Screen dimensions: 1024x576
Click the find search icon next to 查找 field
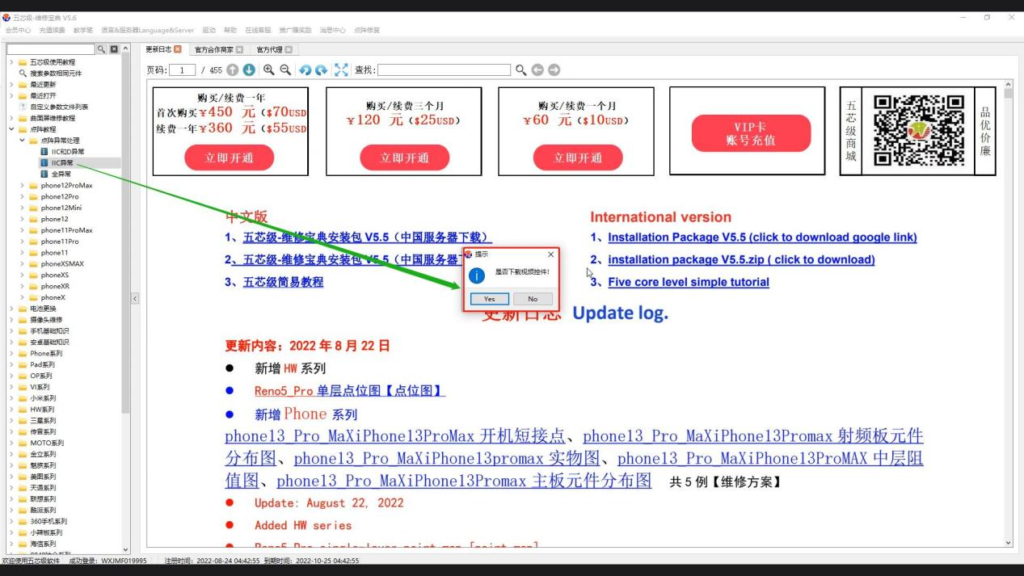click(520, 70)
